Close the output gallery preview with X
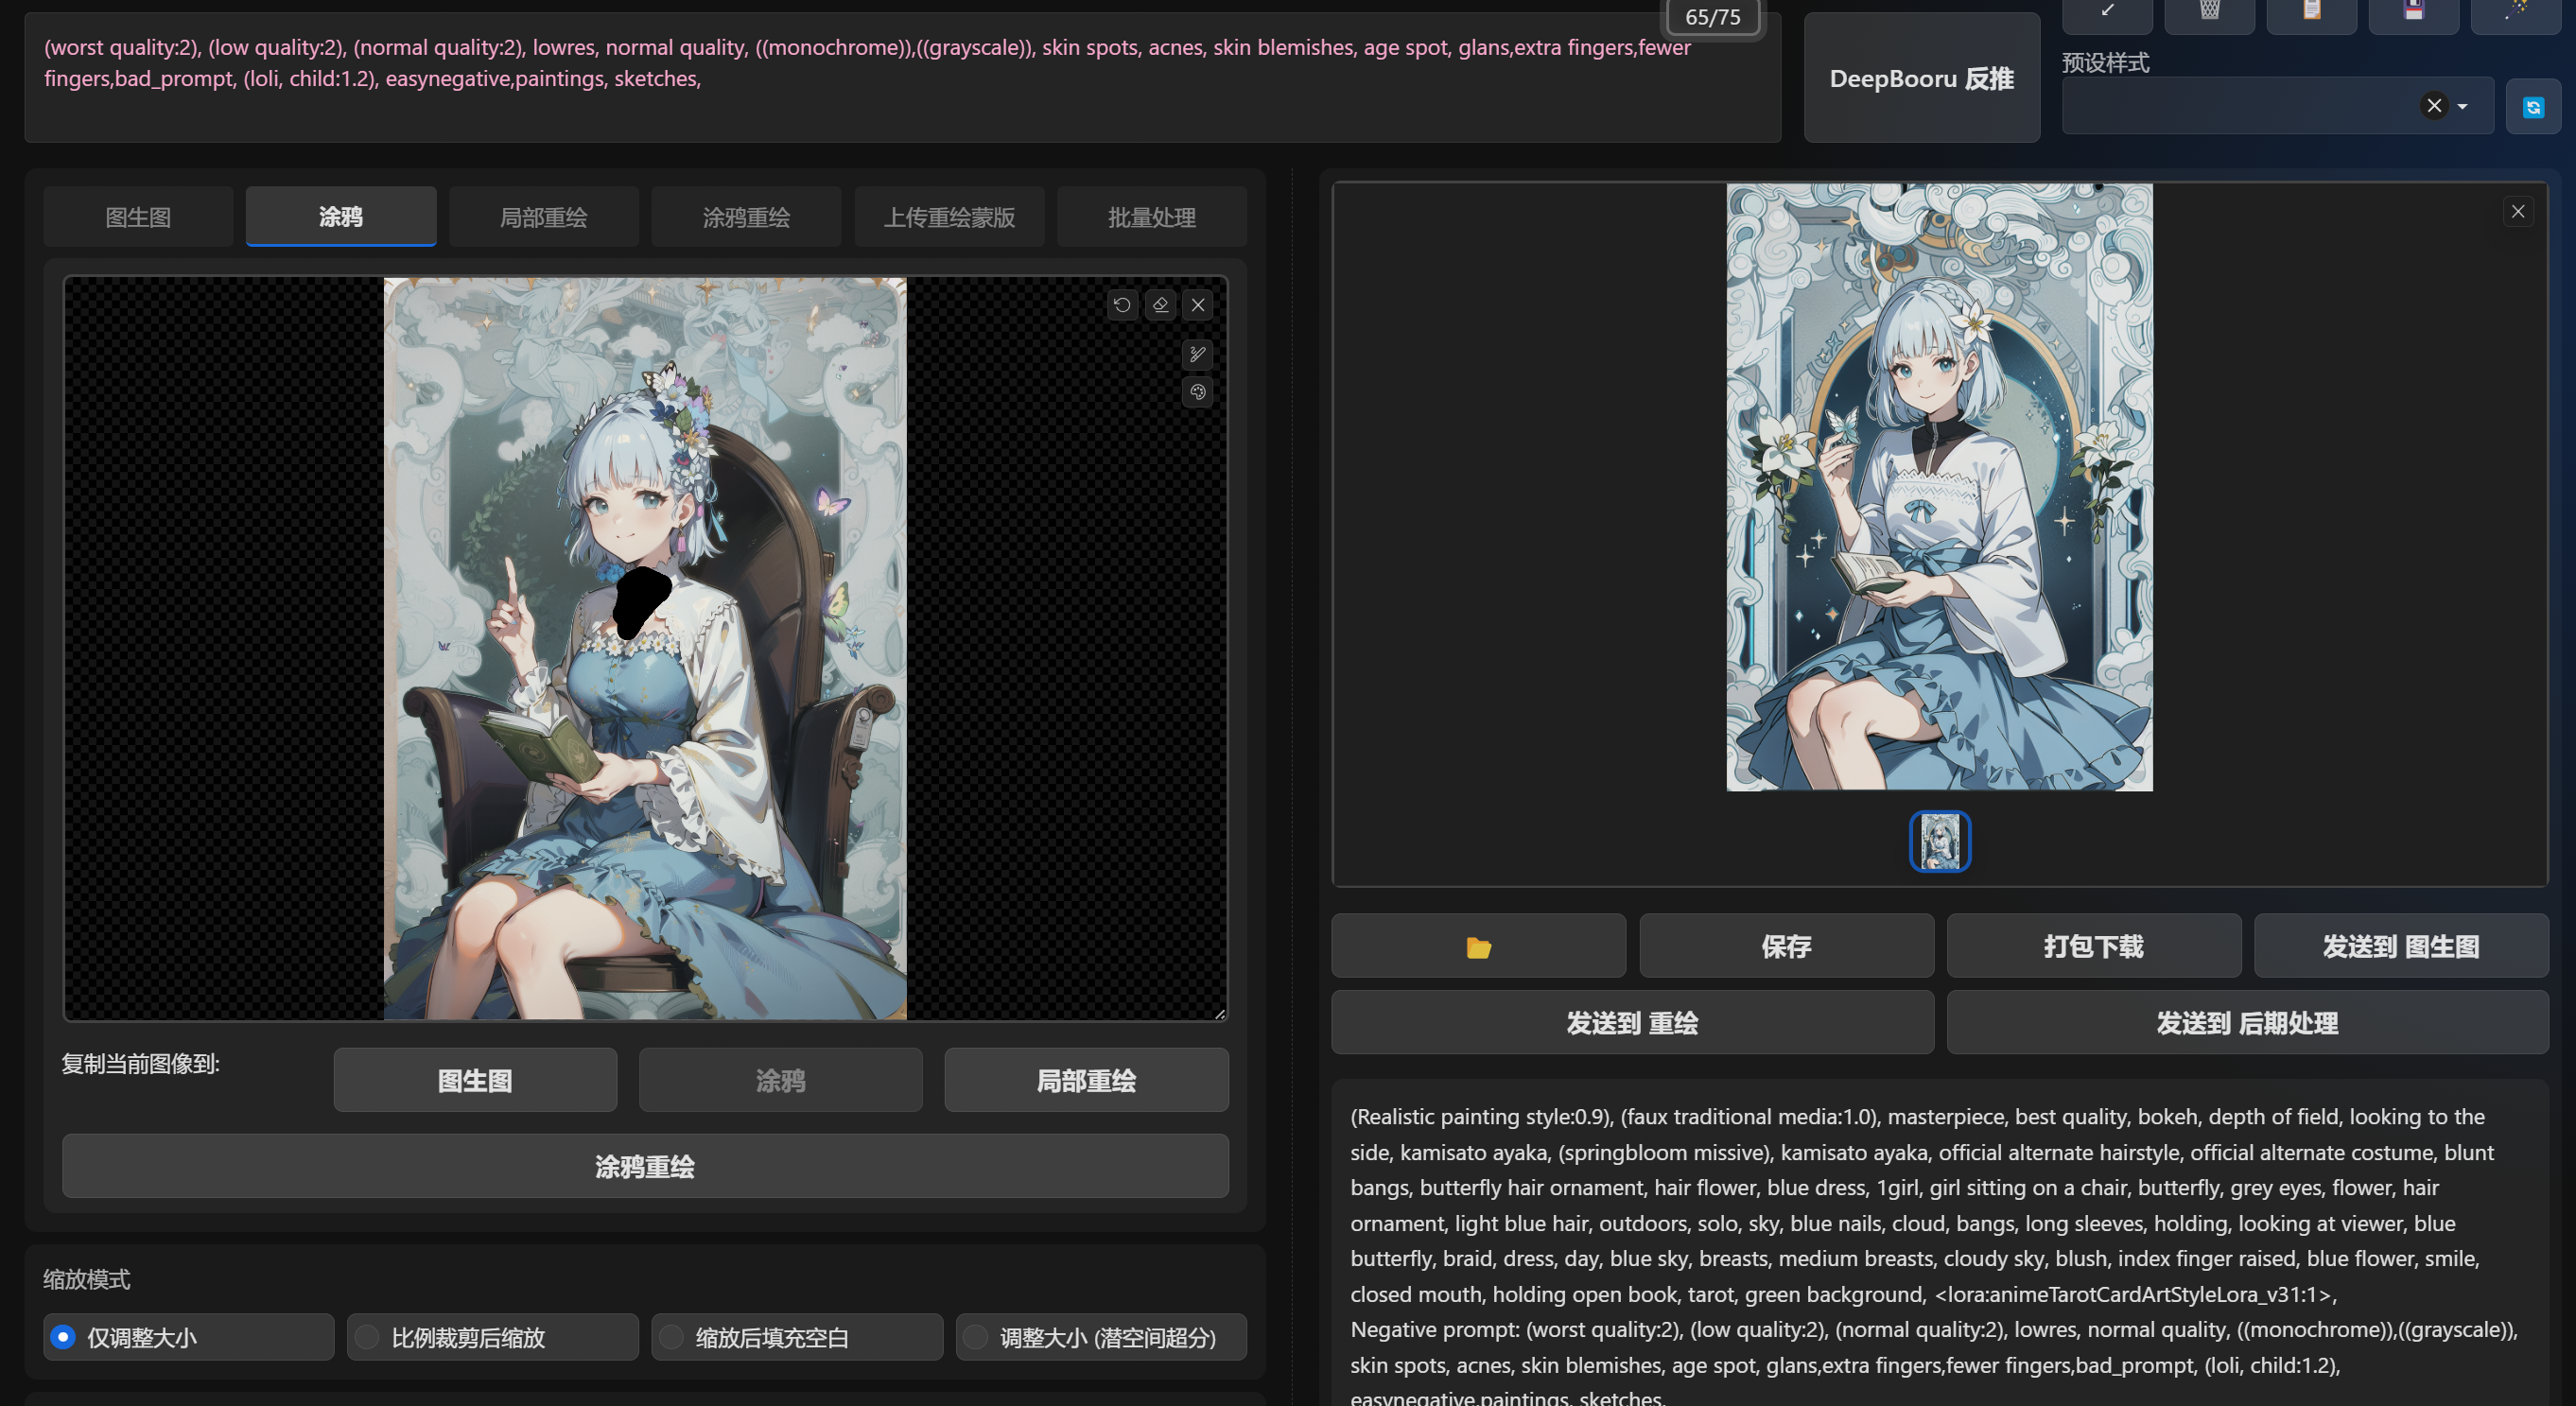Screen dimensions: 2576x1406 point(2518,212)
